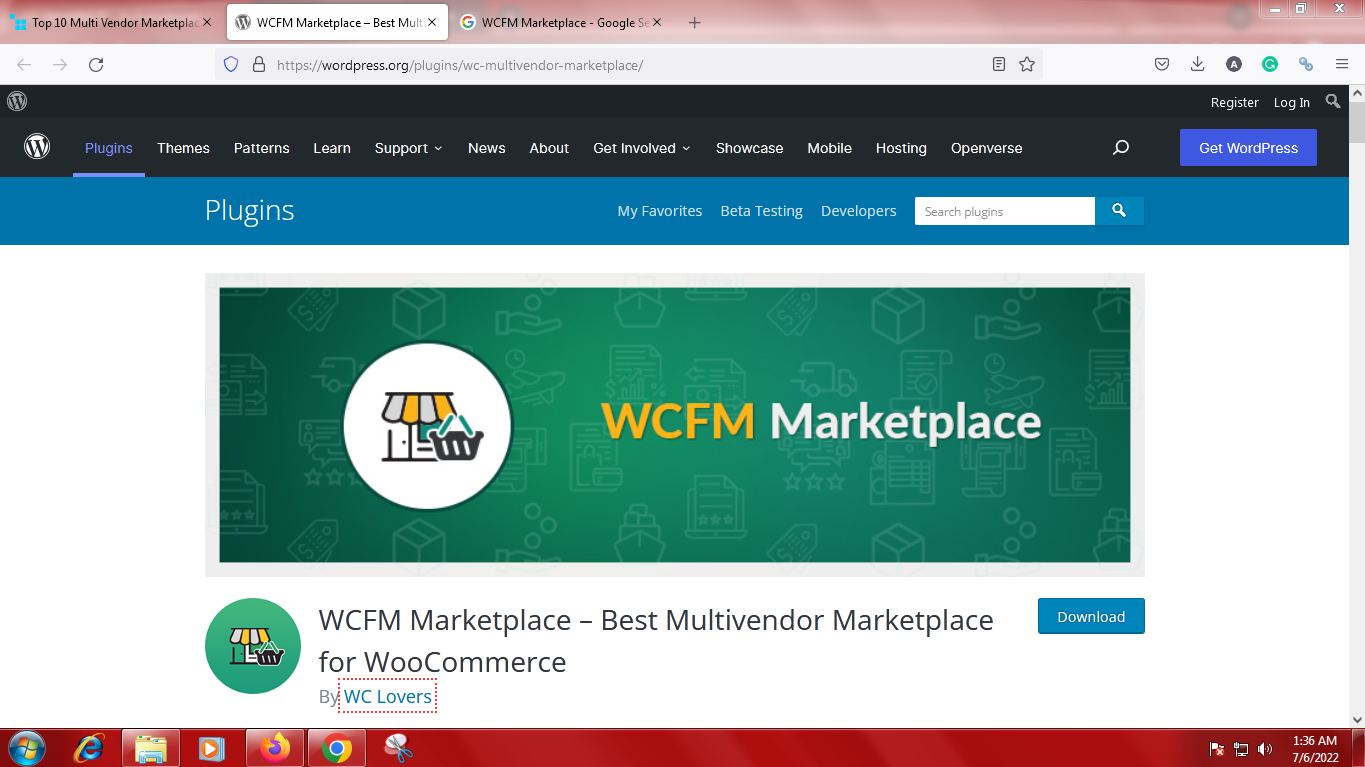
Task: Click the page vertical scrollbar down arrow
Action: pyautogui.click(x=1356, y=719)
